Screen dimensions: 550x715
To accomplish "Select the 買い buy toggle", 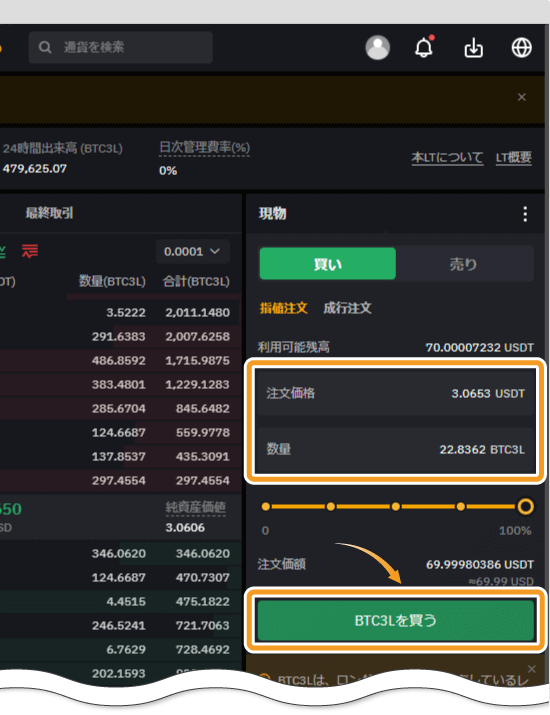I will coord(327,264).
